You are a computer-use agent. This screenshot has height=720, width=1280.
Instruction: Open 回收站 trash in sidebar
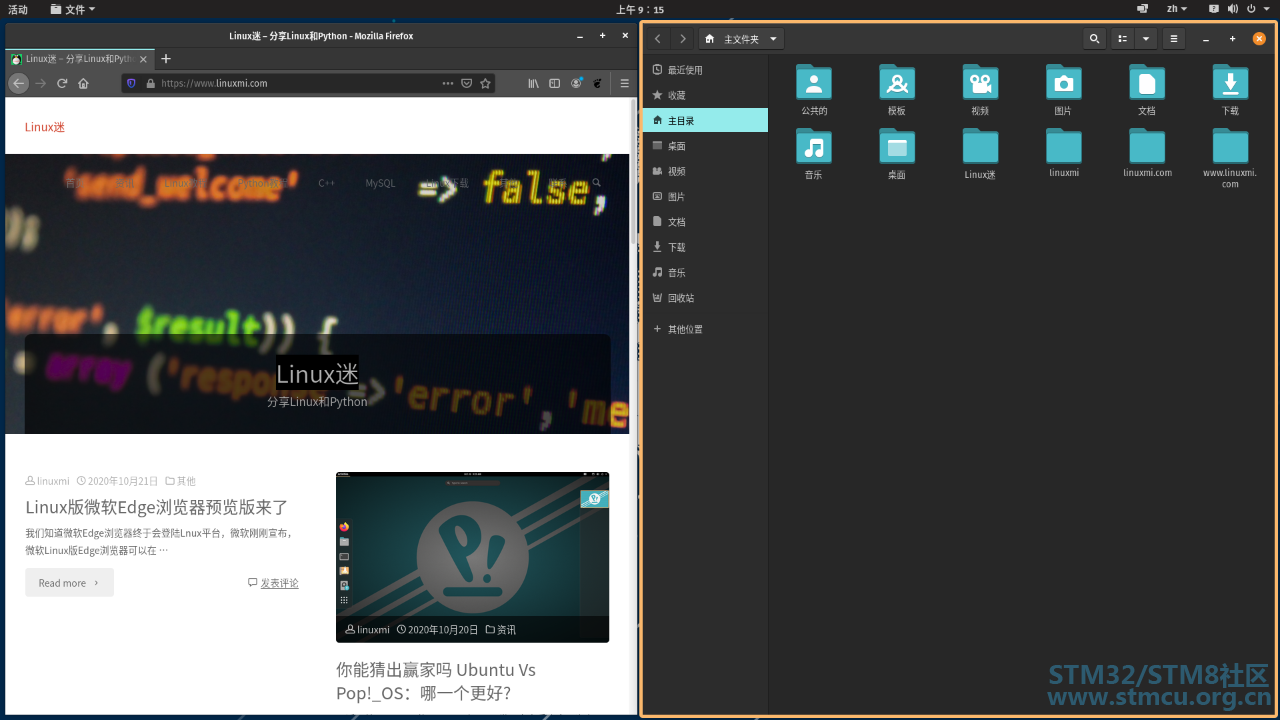click(x=705, y=297)
